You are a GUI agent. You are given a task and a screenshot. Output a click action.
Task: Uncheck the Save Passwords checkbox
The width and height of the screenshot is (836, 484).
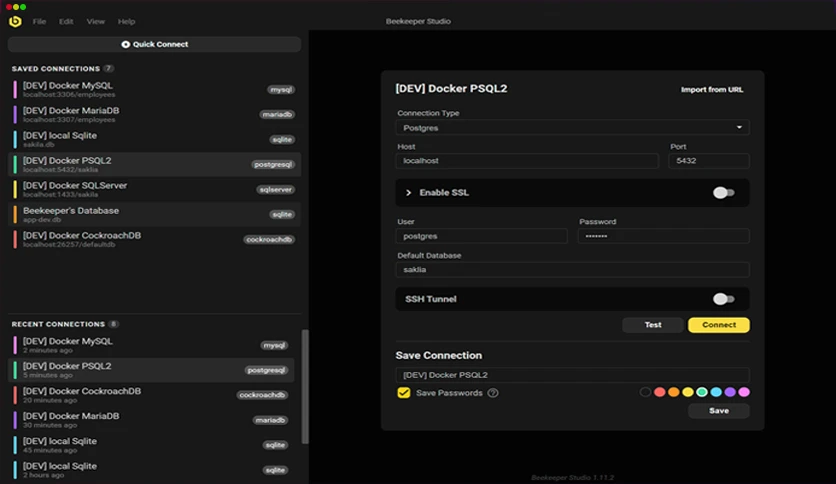(x=404, y=393)
